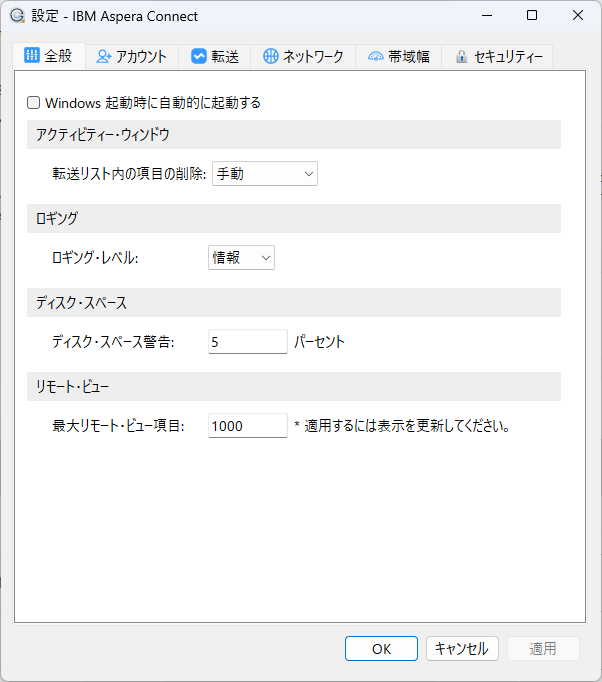Open the 転送リスト内の項目の削除 dropdown
This screenshot has height=682, width=602.
point(265,174)
